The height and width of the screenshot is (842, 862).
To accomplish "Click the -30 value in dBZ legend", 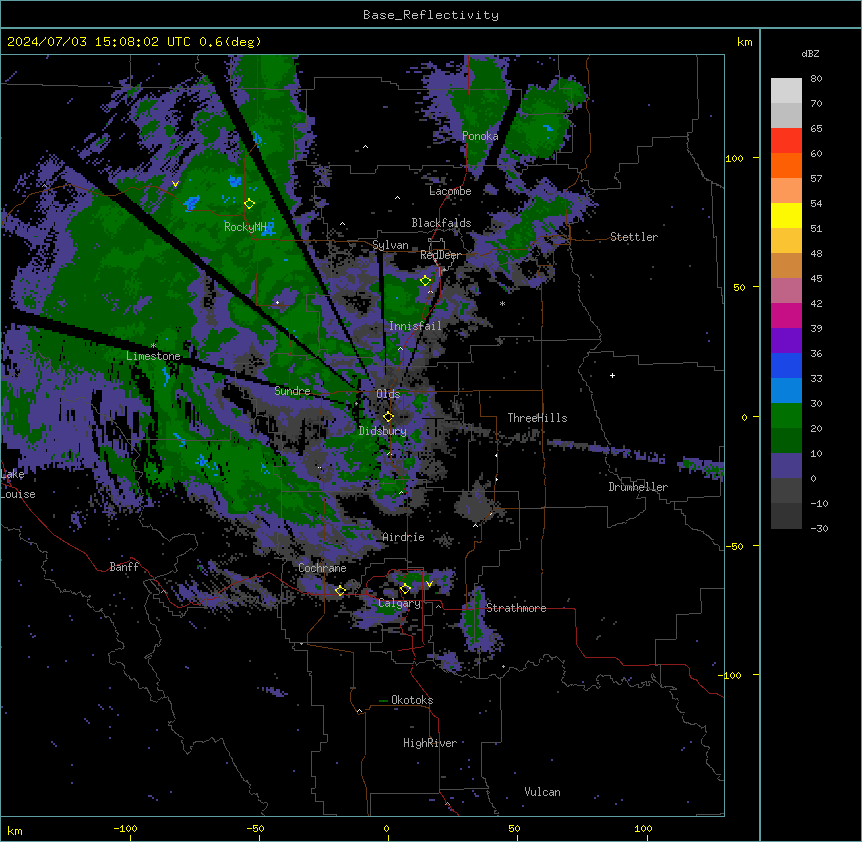I will tap(819, 528).
